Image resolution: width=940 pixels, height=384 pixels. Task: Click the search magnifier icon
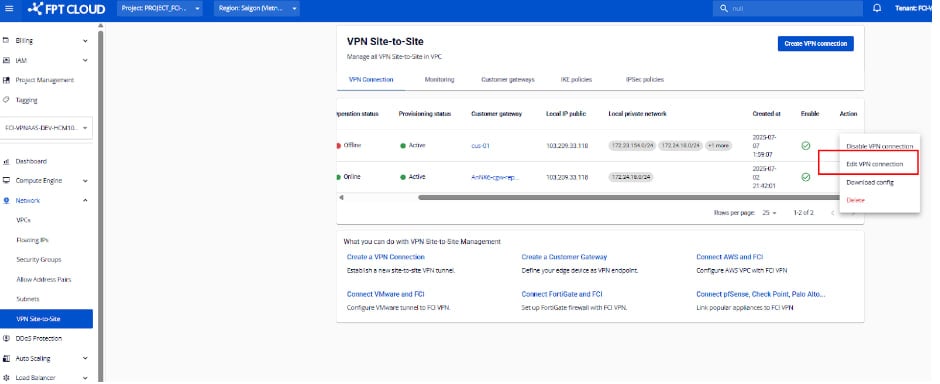[x=724, y=9]
